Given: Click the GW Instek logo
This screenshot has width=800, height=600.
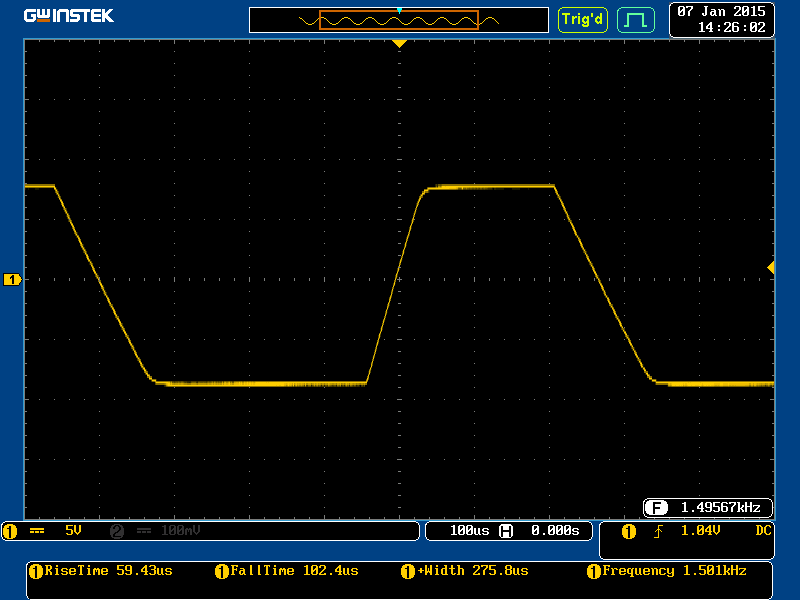Looking at the screenshot, I should pos(69,16).
